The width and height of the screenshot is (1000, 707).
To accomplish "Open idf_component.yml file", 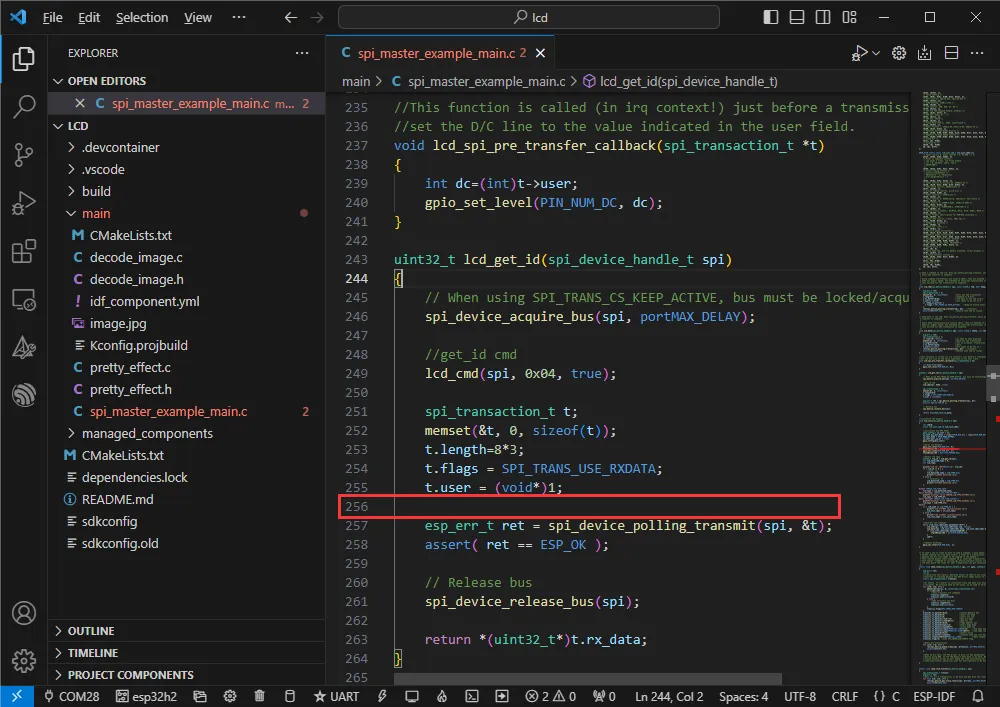I will tap(187, 301).
